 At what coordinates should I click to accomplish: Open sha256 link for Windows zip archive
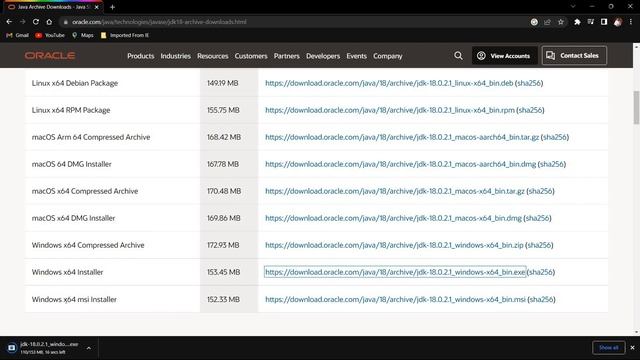[x=539, y=245]
